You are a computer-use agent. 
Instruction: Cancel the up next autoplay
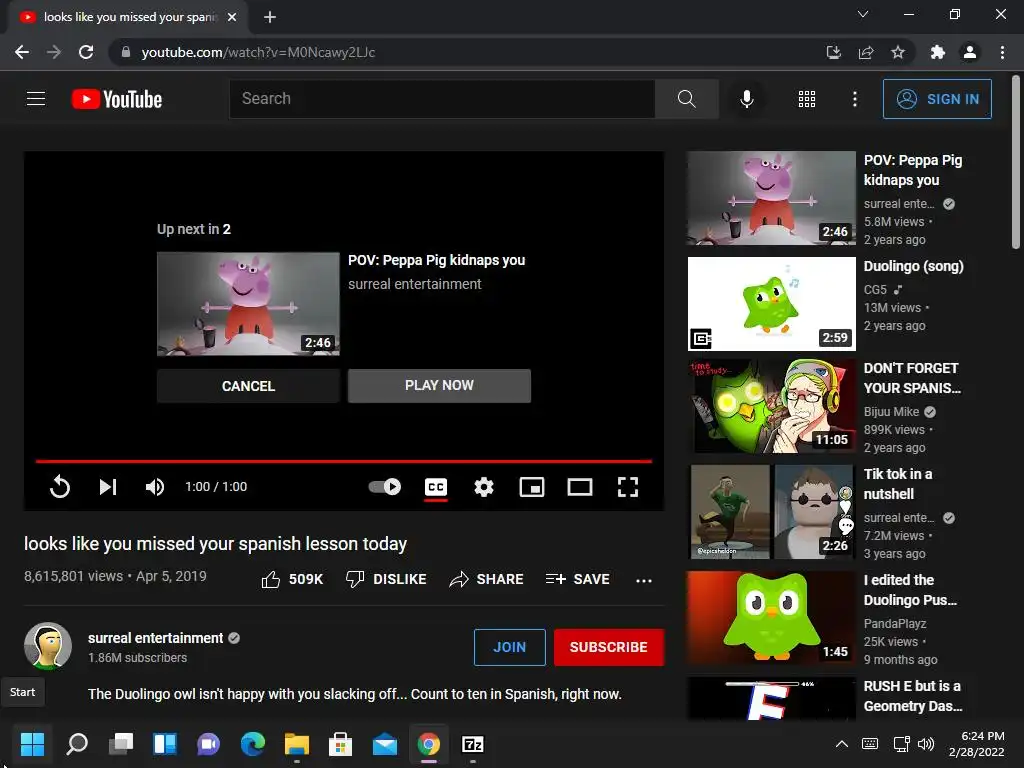248,386
